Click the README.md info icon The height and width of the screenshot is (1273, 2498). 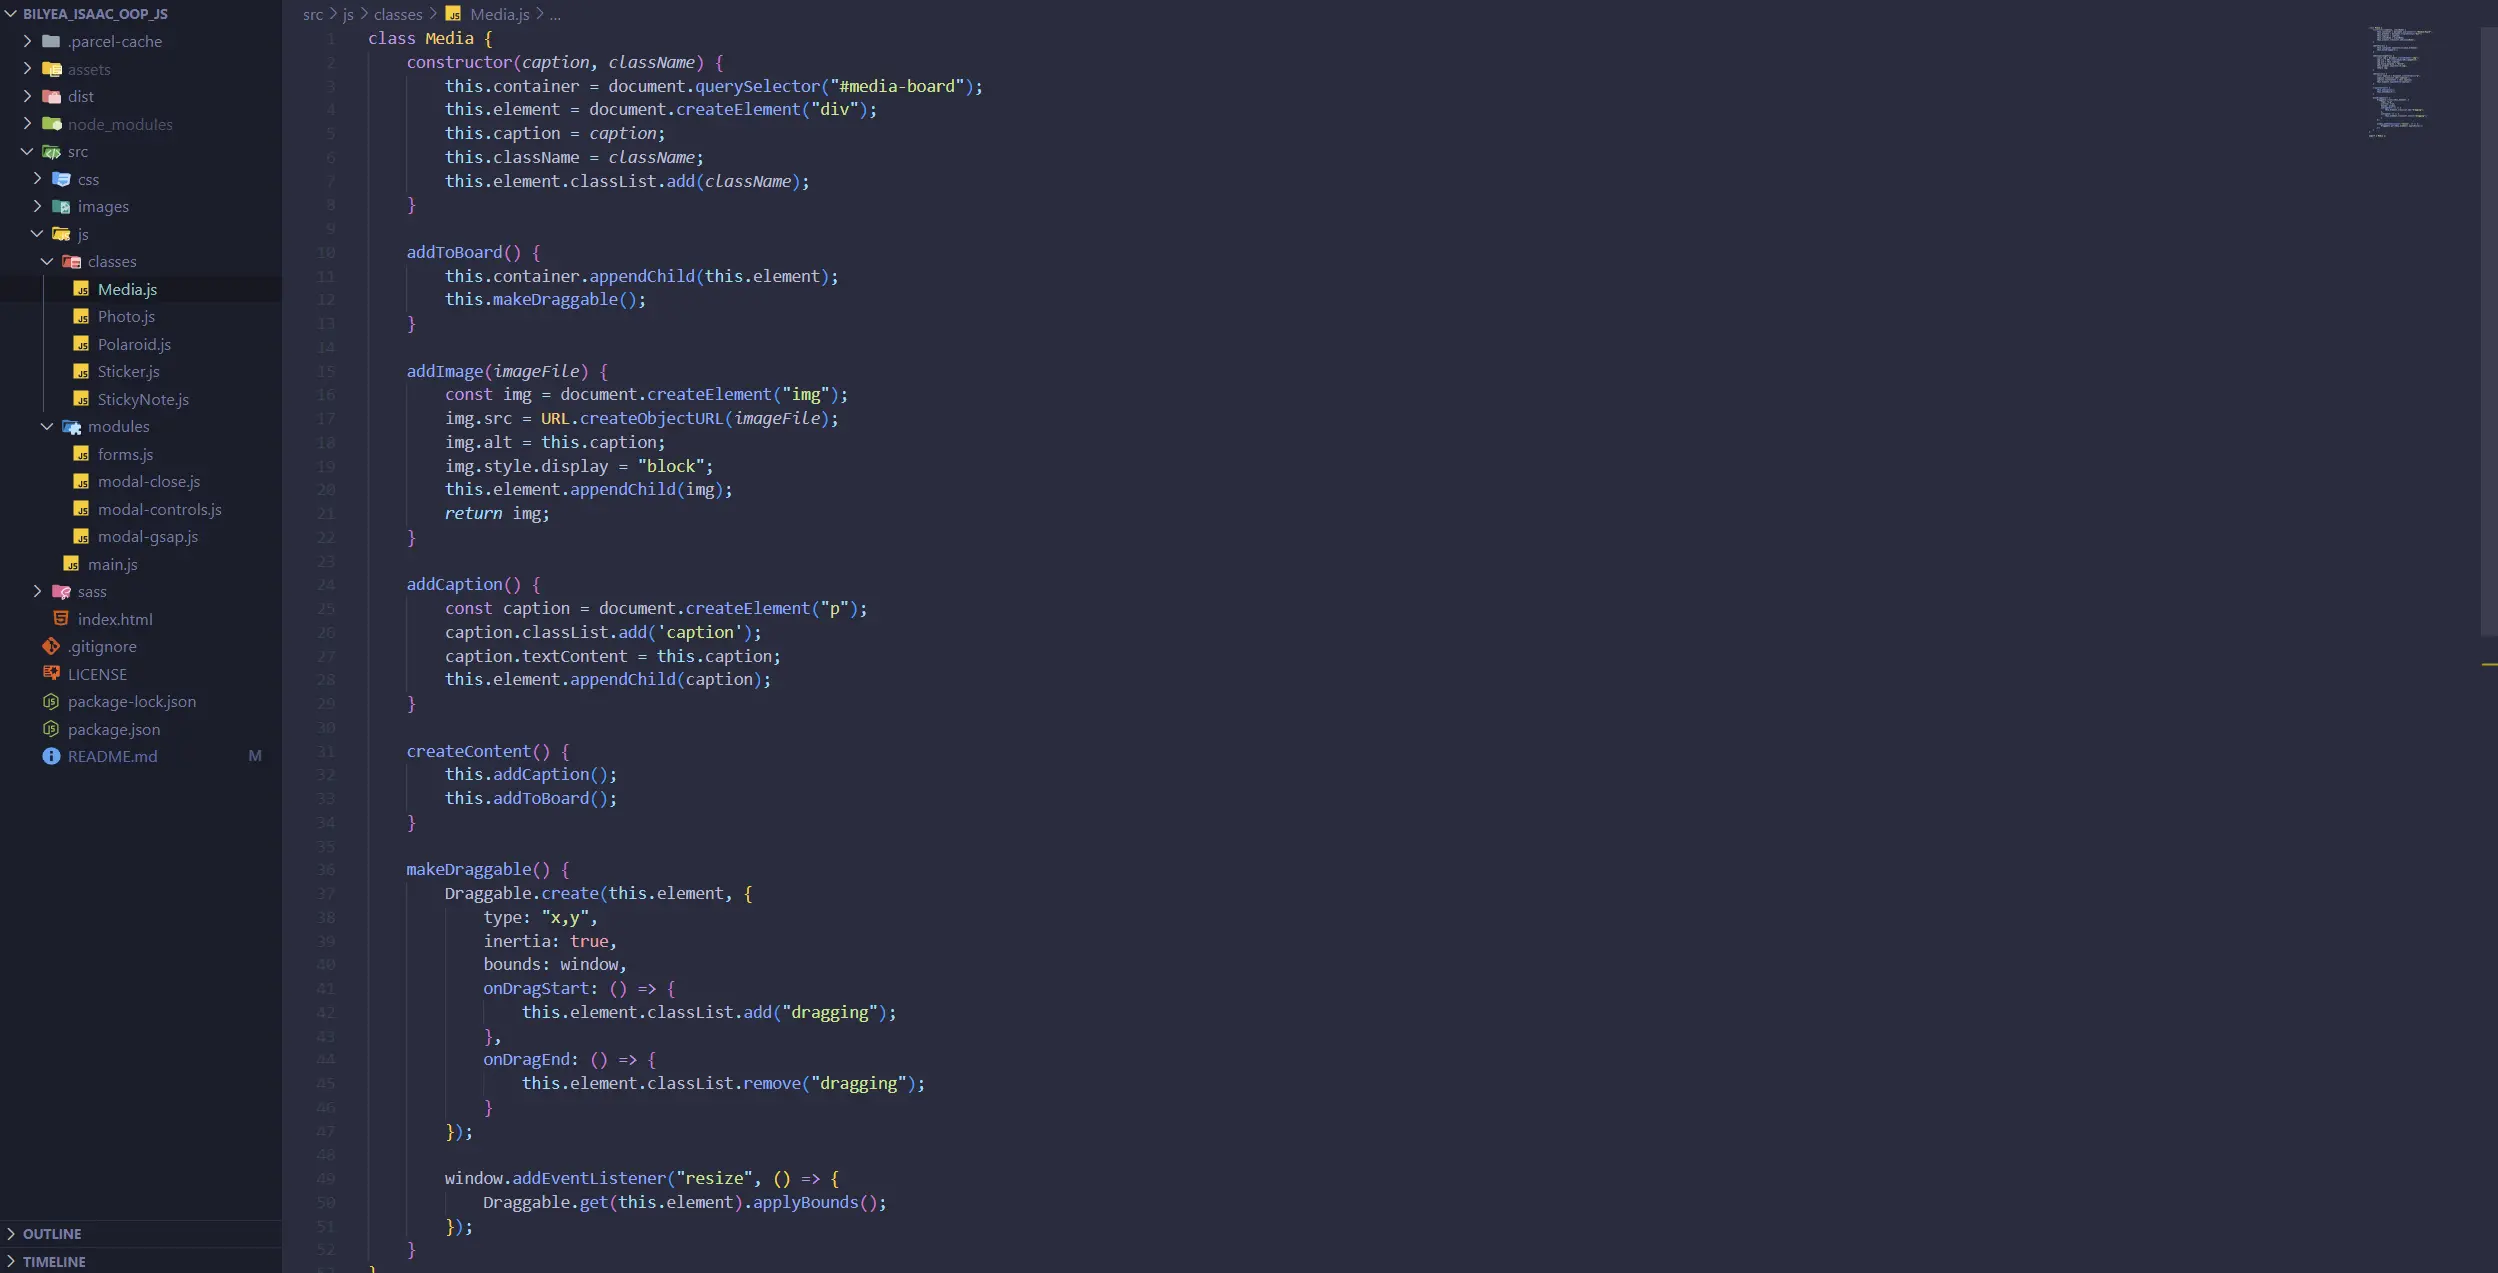coord(51,756)
